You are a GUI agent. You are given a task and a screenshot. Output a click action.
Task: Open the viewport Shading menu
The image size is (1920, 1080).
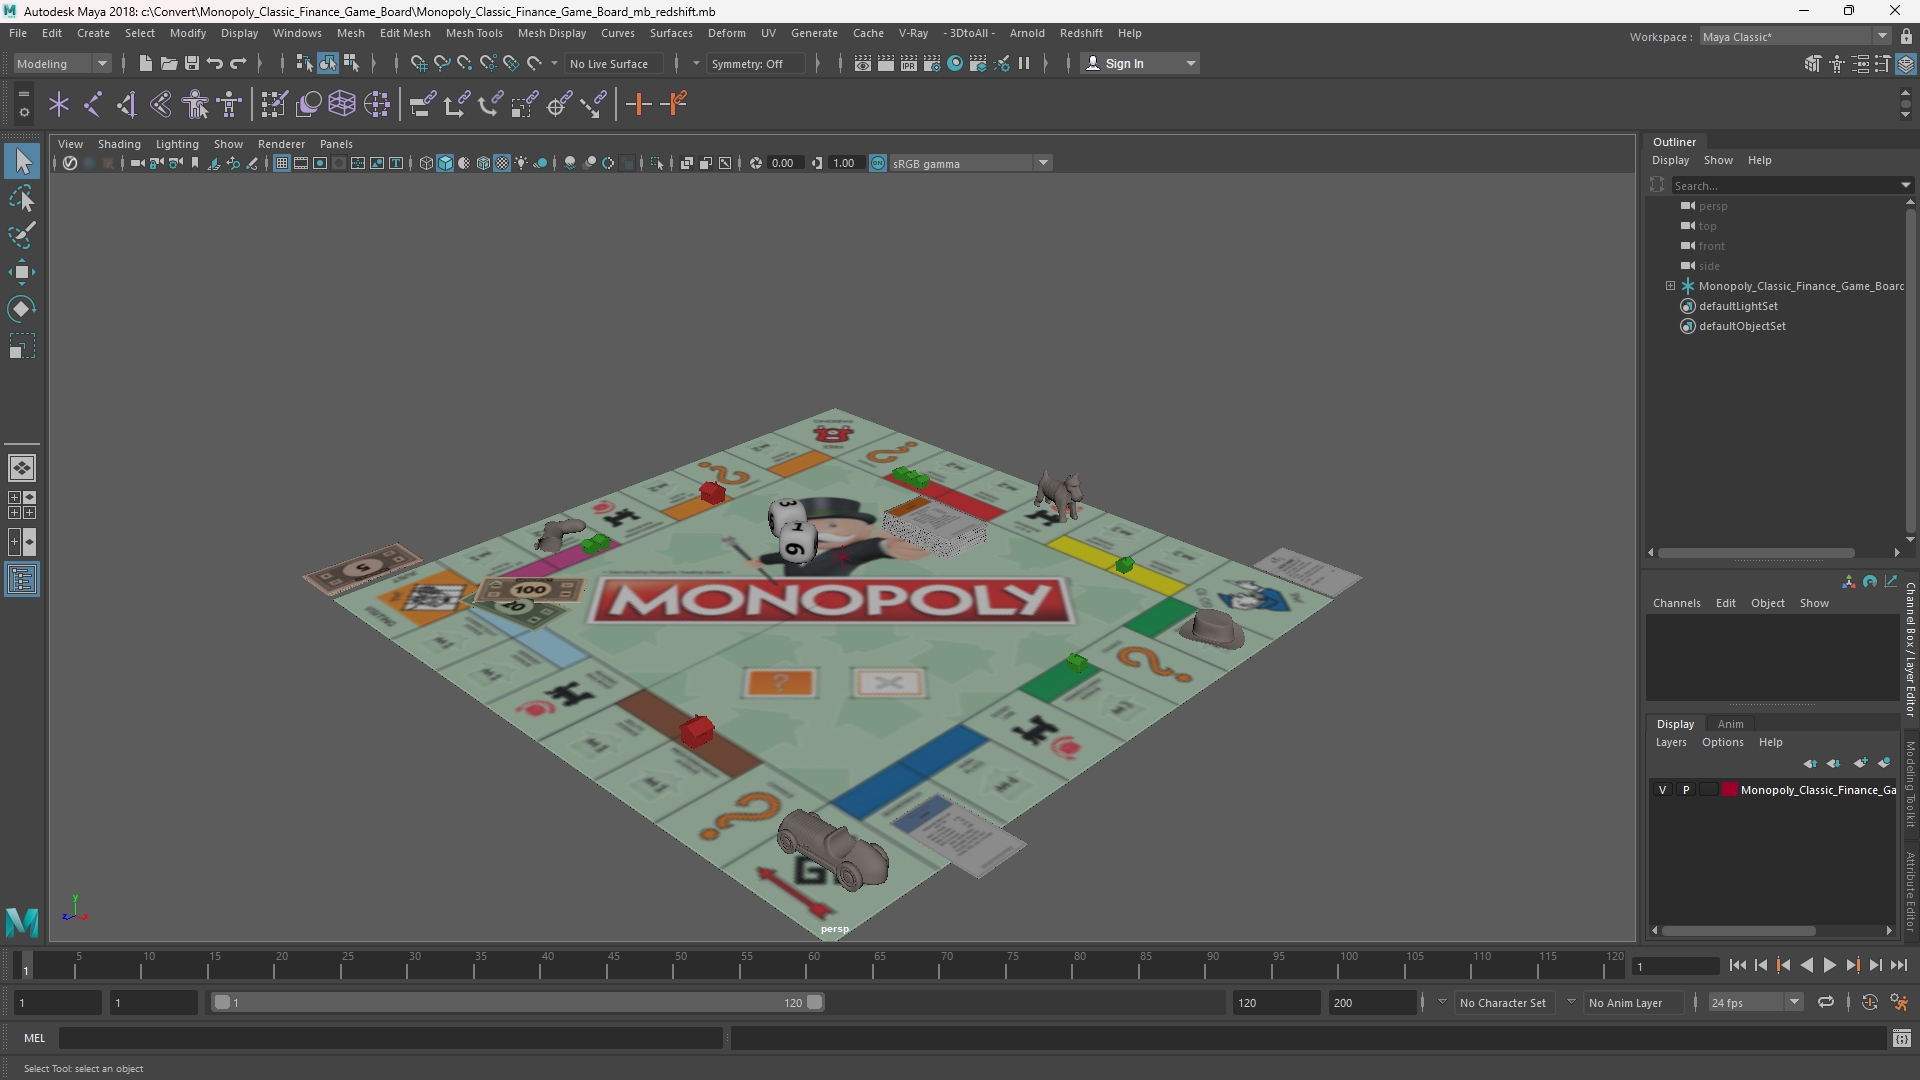[119, 144]
